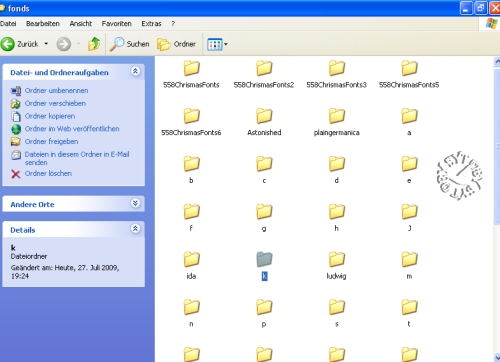This screenshot has height=362, width=500.
Task: Collapse the Details panel
Action: 135,228
